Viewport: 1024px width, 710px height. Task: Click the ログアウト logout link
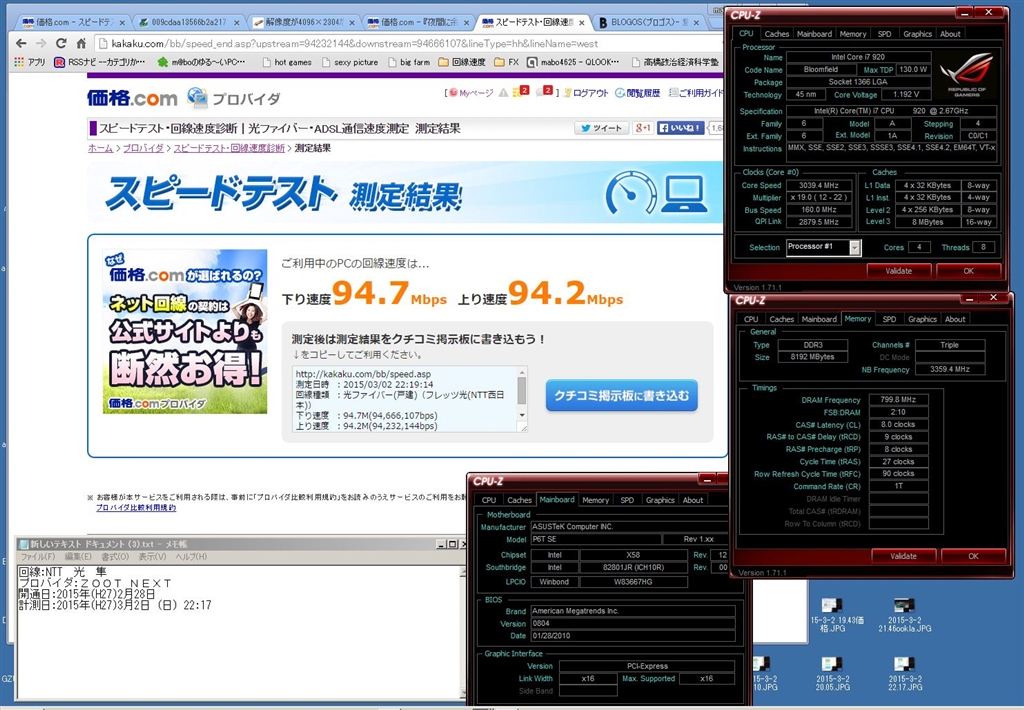(x=586, y=93)
